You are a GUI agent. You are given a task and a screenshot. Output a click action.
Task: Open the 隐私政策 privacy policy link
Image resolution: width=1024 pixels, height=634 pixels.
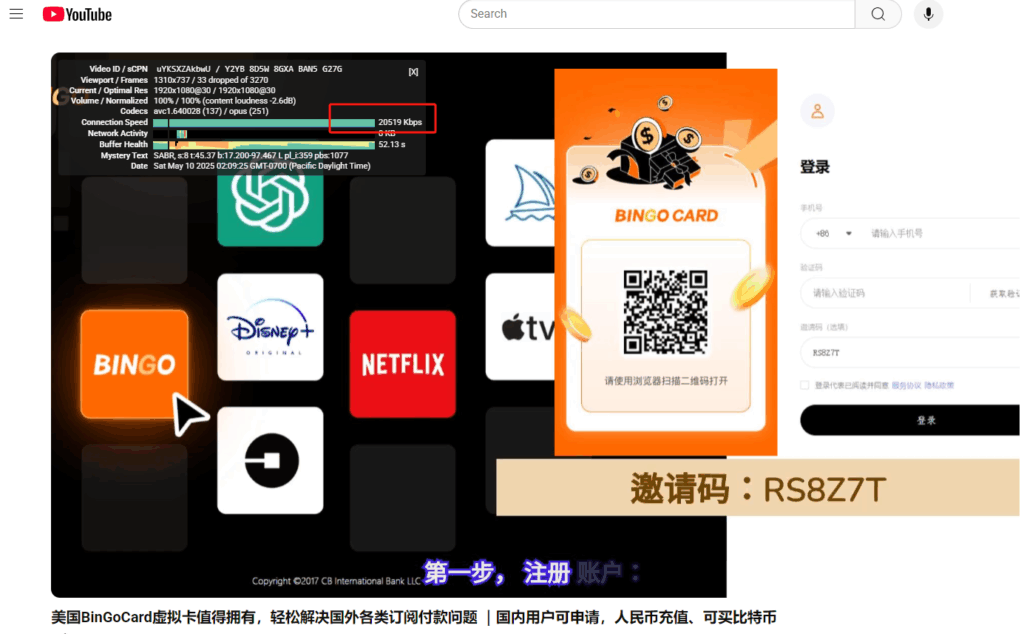pos(939,385)
